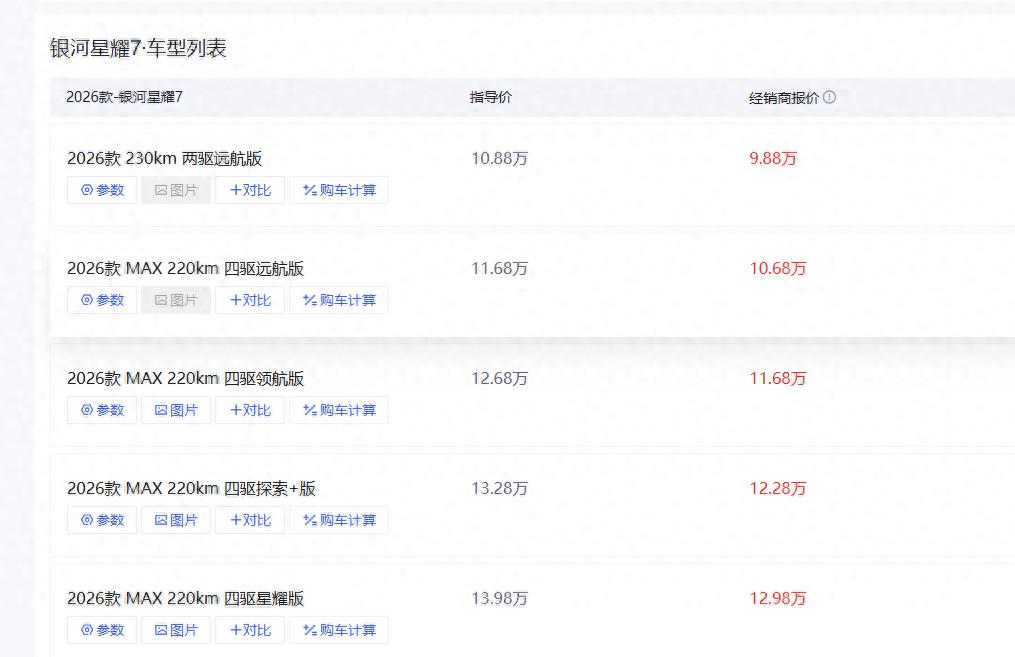The width and height of the screenshot is (1015, 657).
Task: Open 购车计算 for MAX 220km 四驱探索+版
Action: point(339,520)
